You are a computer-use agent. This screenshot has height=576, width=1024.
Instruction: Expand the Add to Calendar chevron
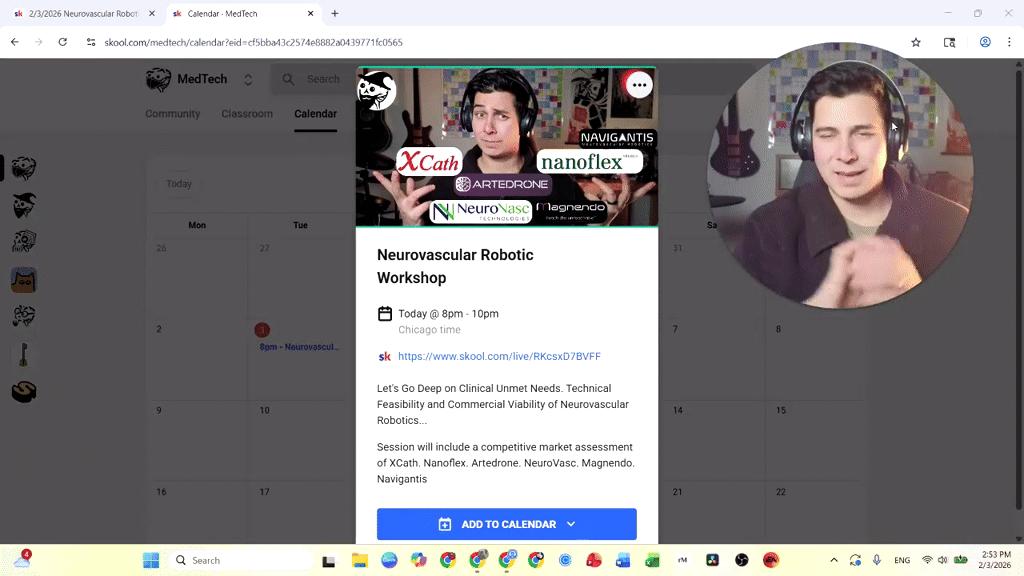tap(571, 524)
